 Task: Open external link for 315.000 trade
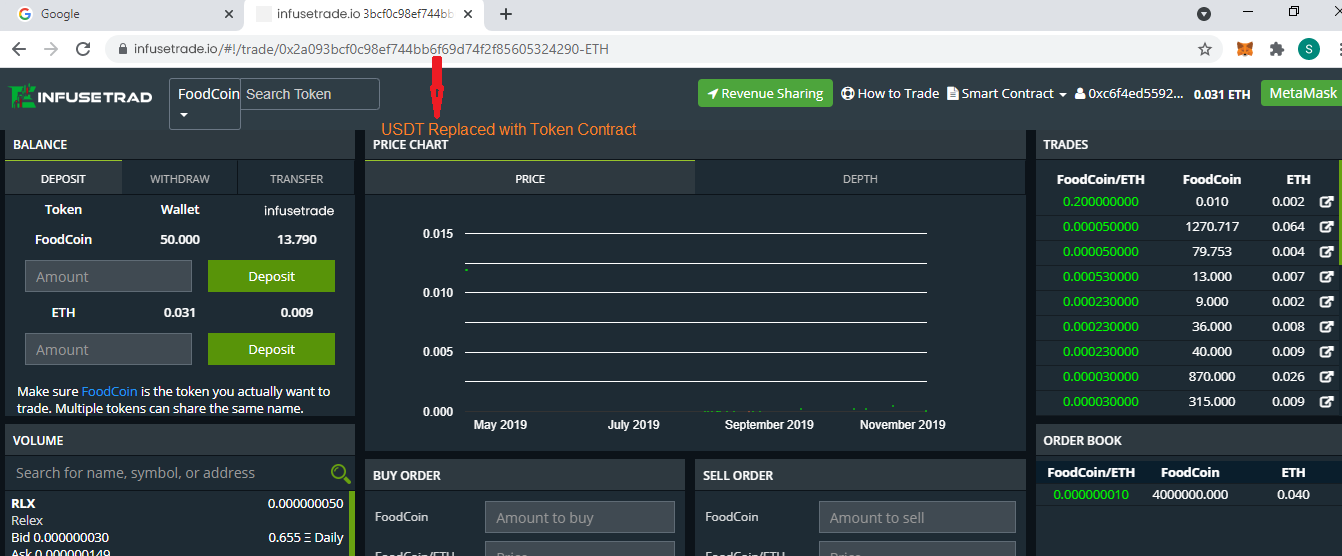1326,402
